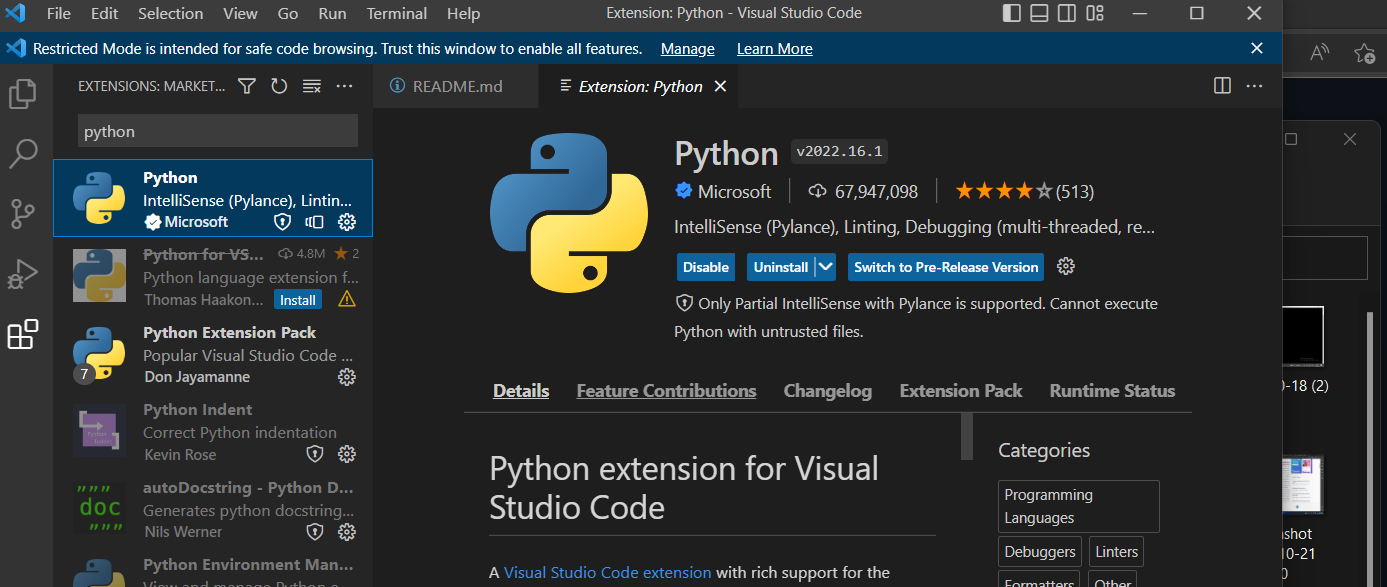
Task: Expand the Uninstall dropdown arrow
Action: 825,267
